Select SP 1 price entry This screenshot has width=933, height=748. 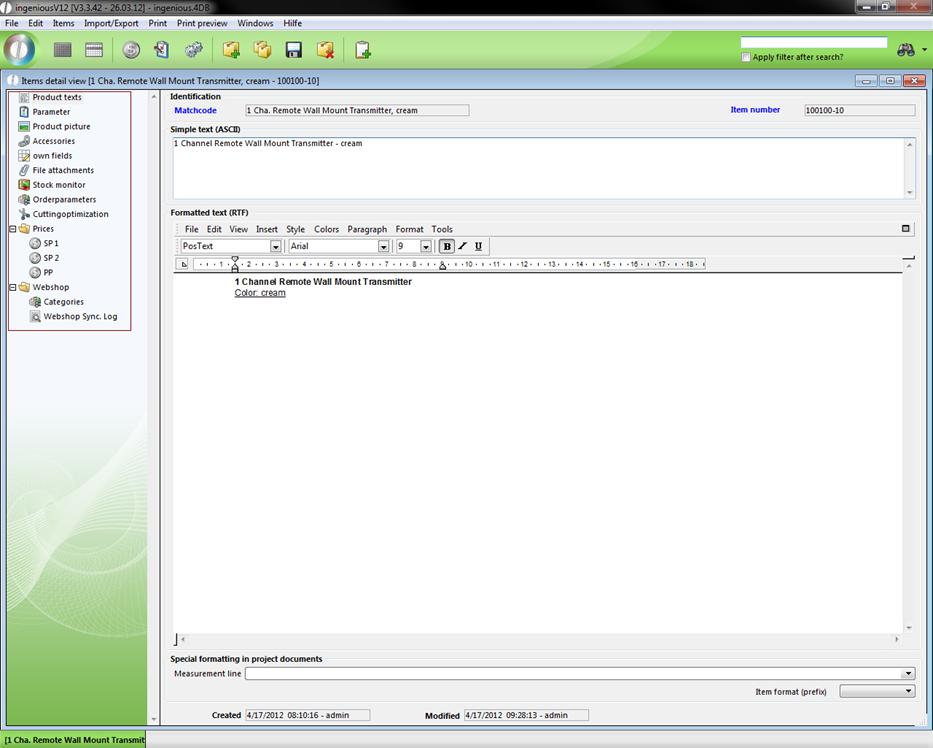pyautogui.click(x=50, y=243)
